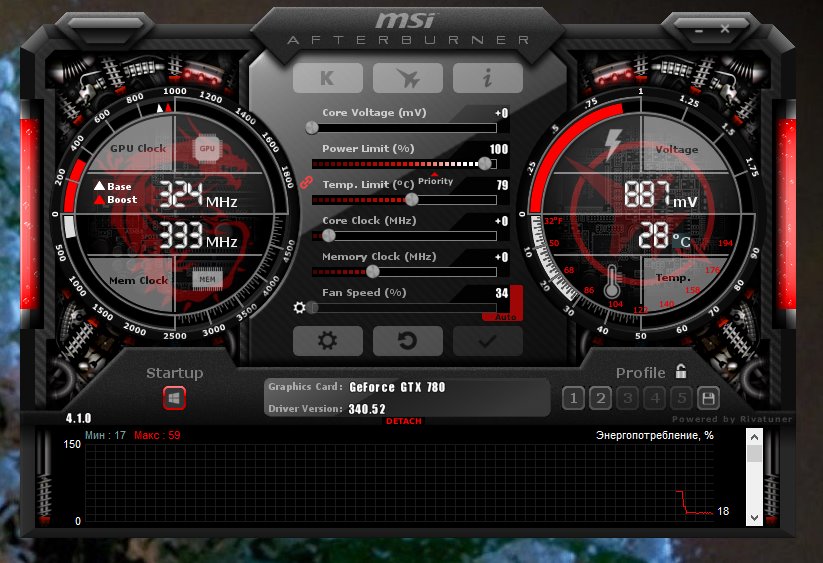Image resolution: width=823 pixels, height=563 pixels.
Task: Select profile slot 2
Action: tap(600, 398)
